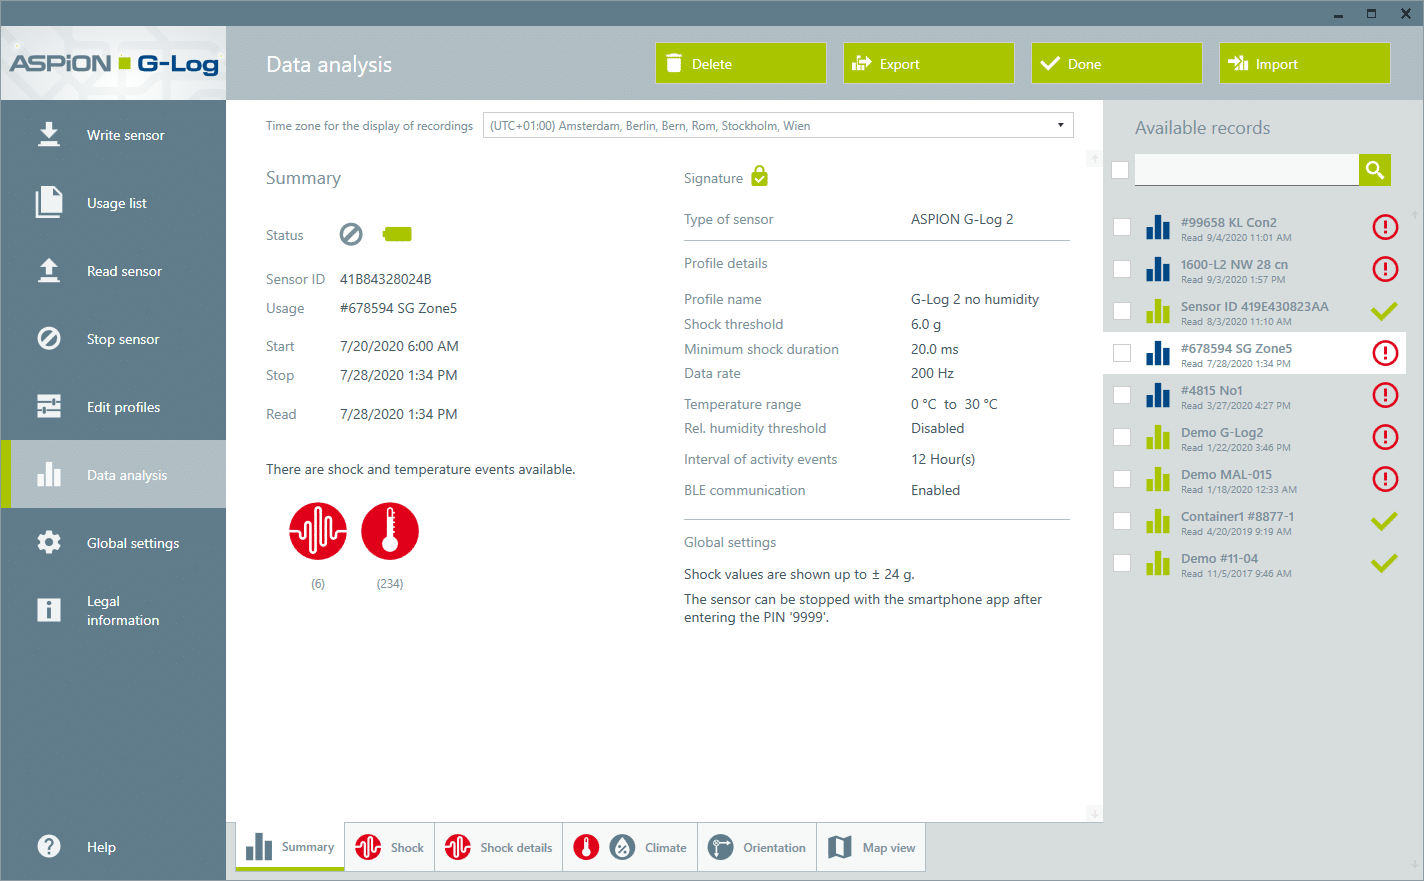Click the Data analysis bar-chart icon
Screen dimensions: 1424x881
pos(49,474)
